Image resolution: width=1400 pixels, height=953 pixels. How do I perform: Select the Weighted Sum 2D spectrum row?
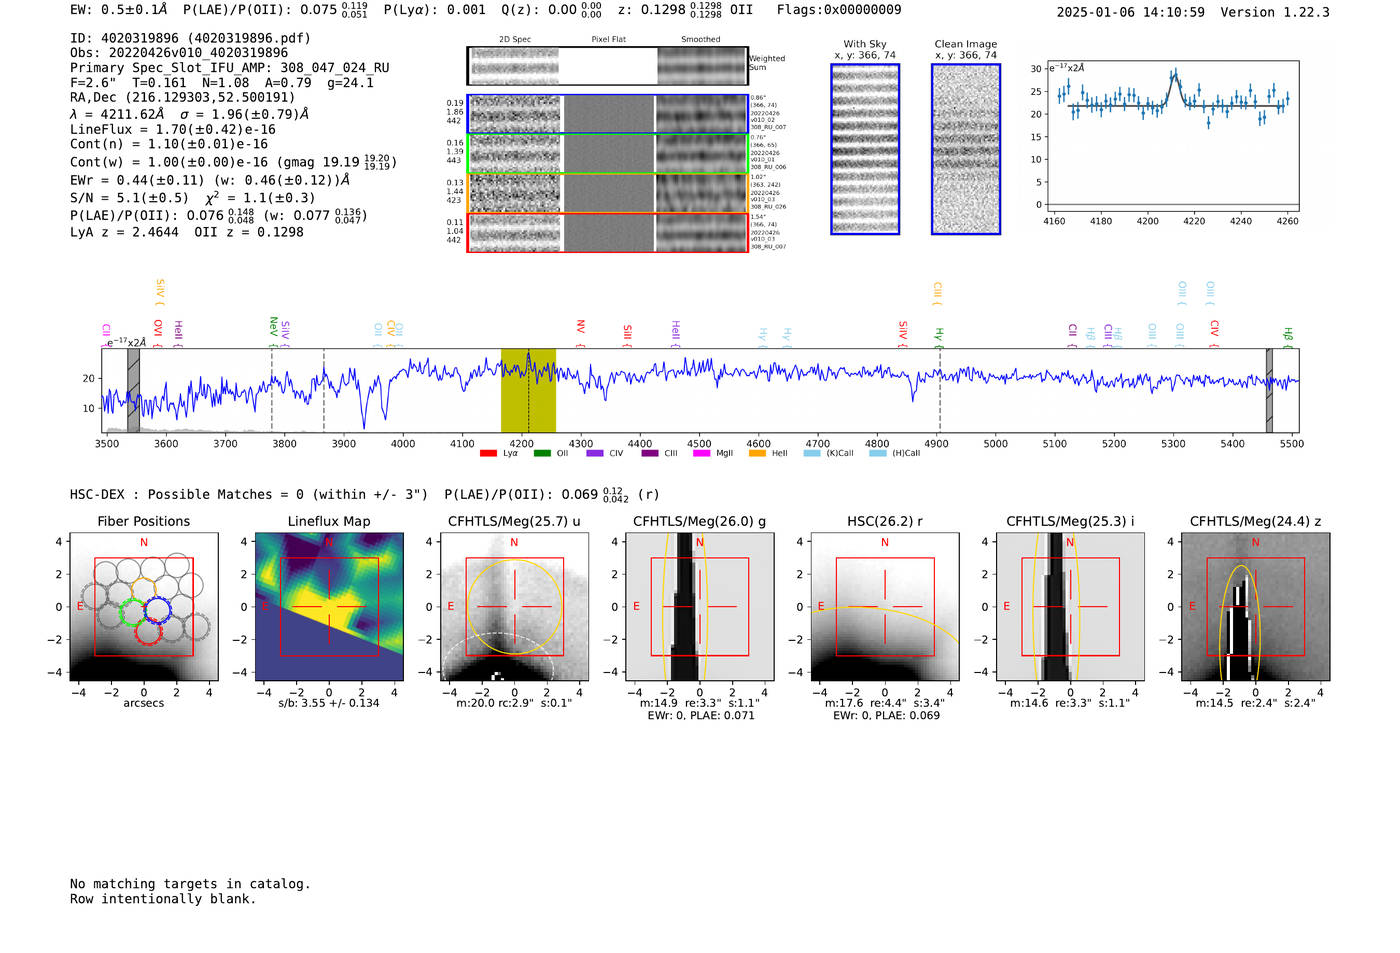pyautogui.click(x=607, y=66)
